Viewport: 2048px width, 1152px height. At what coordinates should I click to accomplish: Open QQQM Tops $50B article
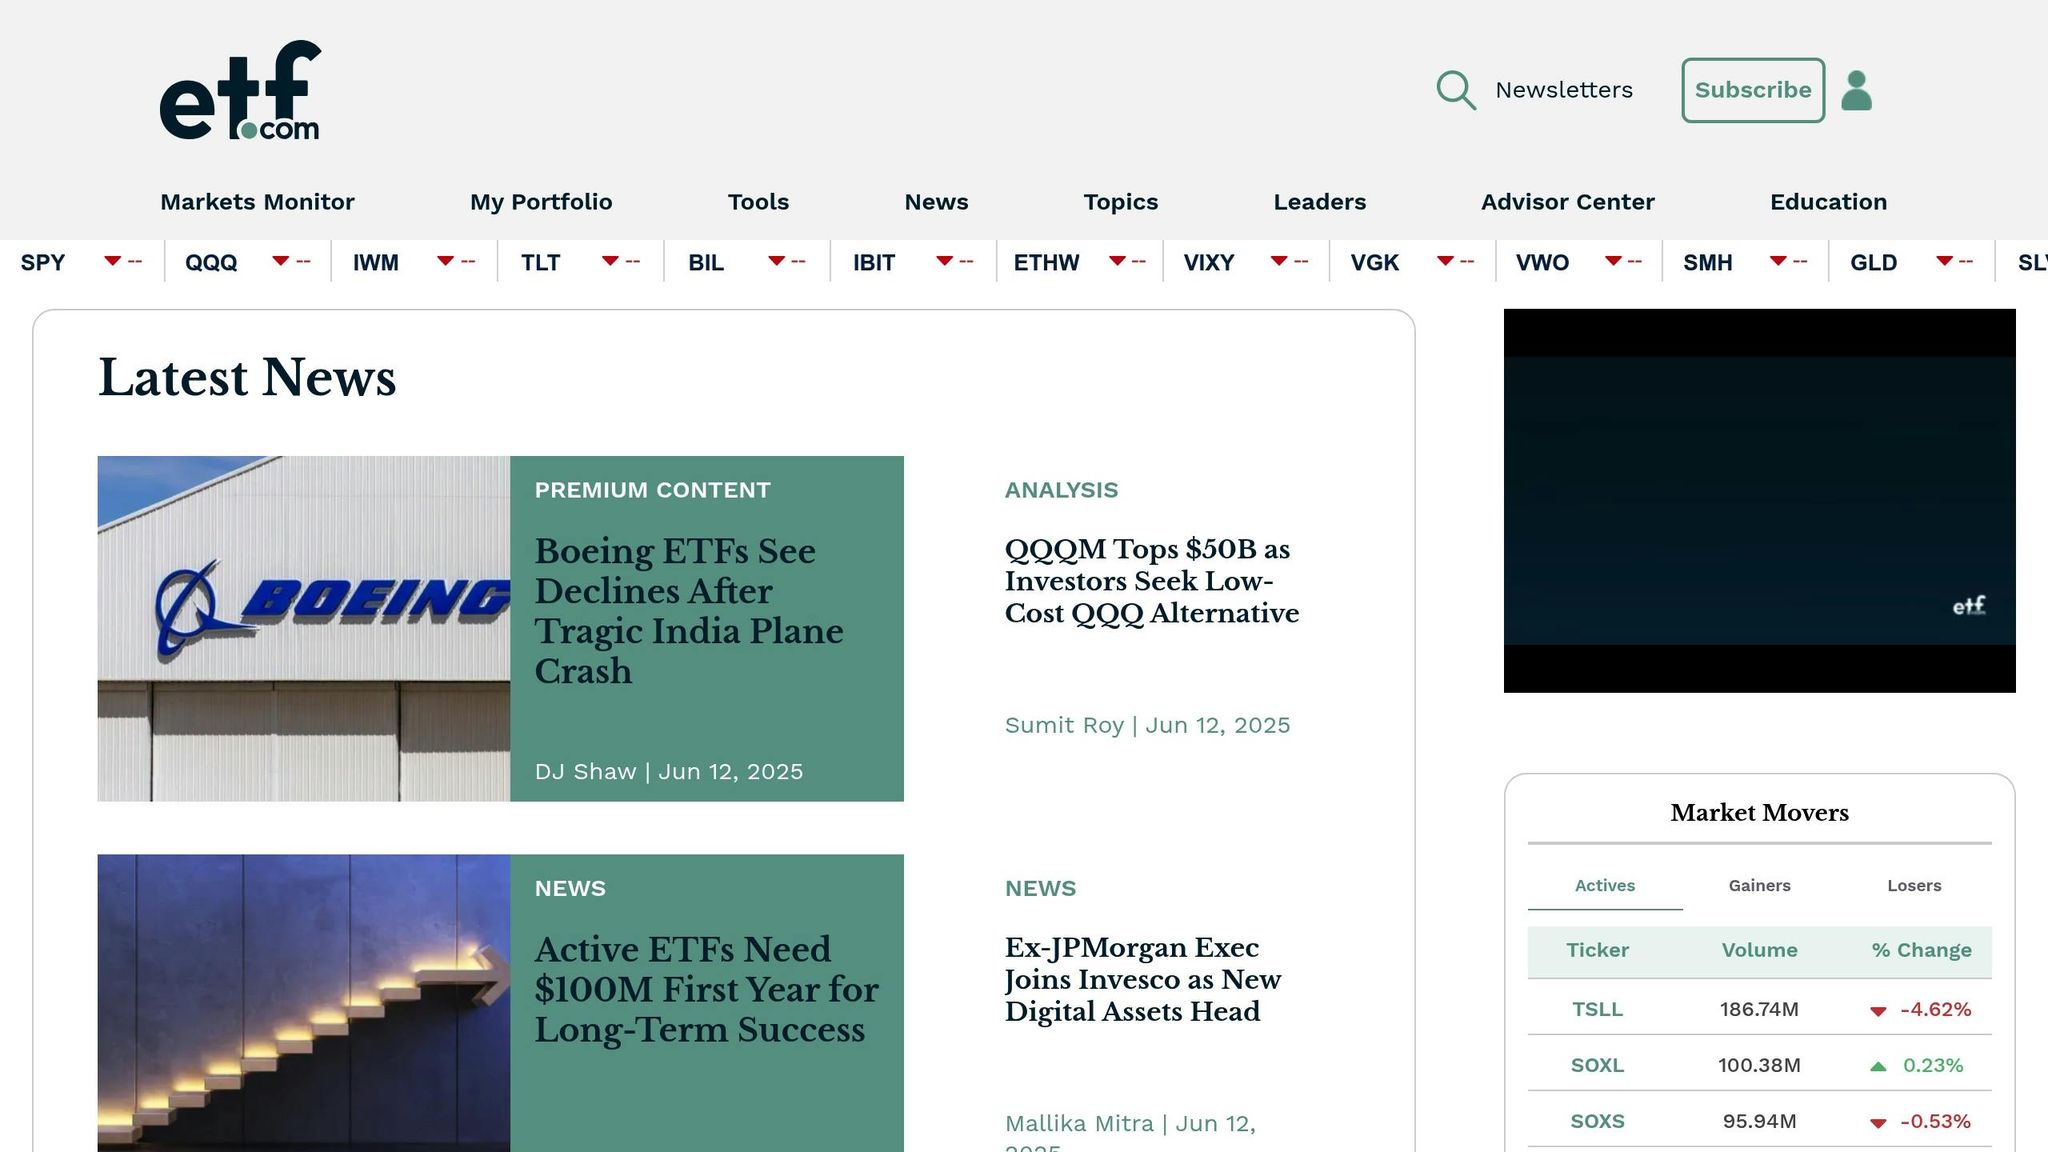(1151, 580)
